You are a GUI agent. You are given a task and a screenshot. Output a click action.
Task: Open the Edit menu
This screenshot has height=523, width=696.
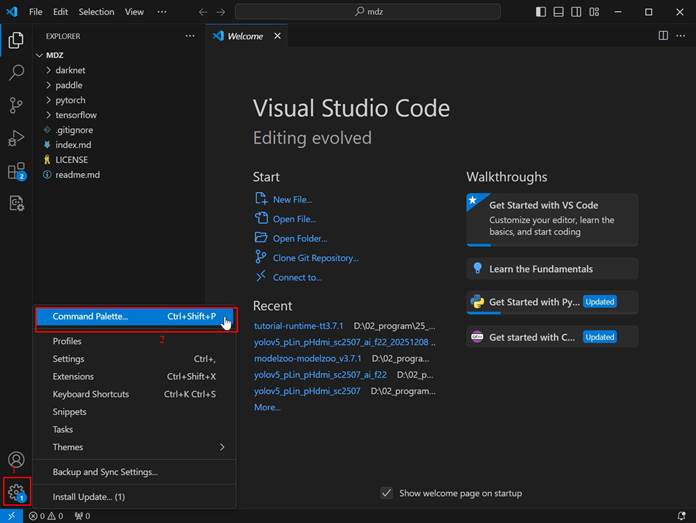pyautogui.click(x=60, y=12)
